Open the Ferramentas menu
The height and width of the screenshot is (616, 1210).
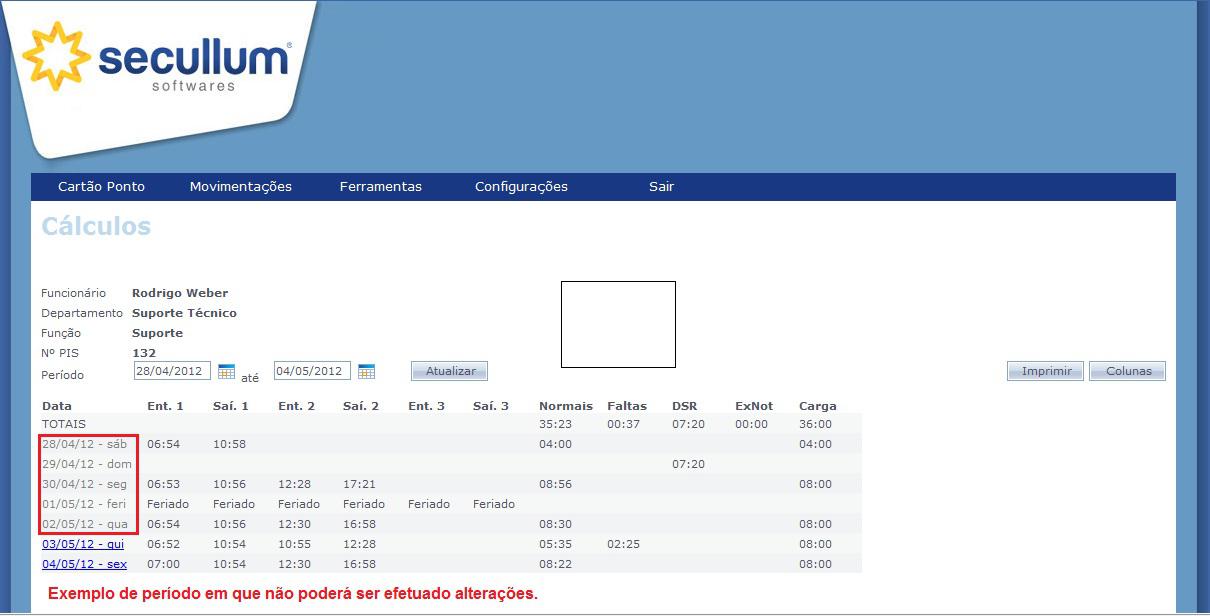pos(380,186)
